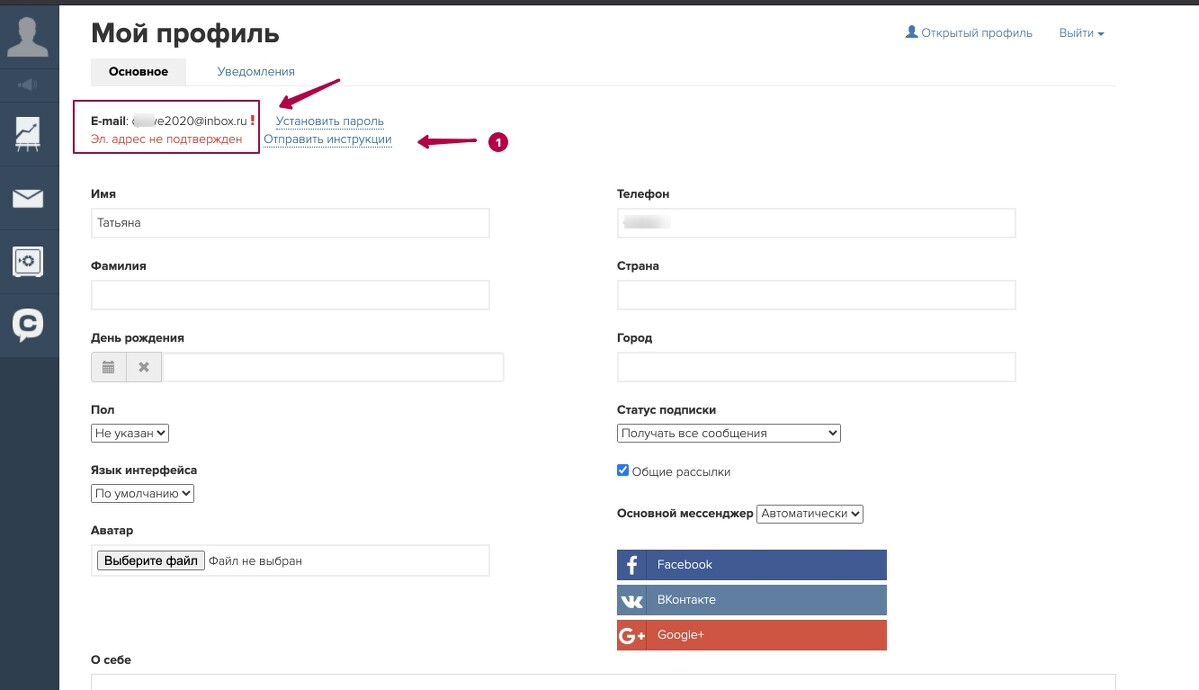Click the Фамилия input field

[x=291, y=295]
